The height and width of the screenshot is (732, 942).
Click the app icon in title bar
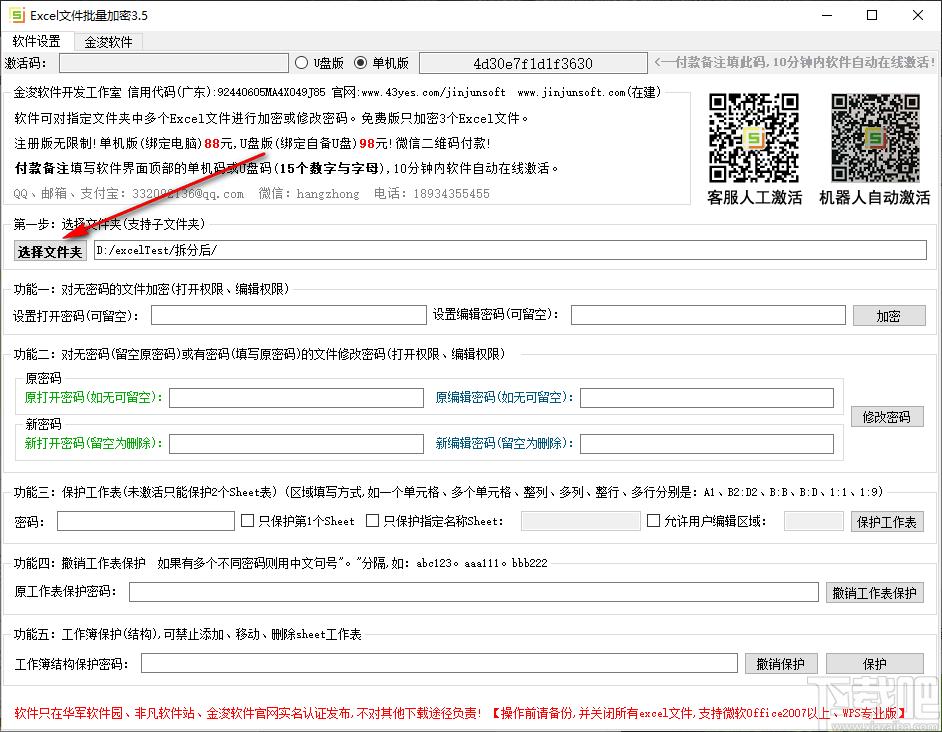(17, 15)
